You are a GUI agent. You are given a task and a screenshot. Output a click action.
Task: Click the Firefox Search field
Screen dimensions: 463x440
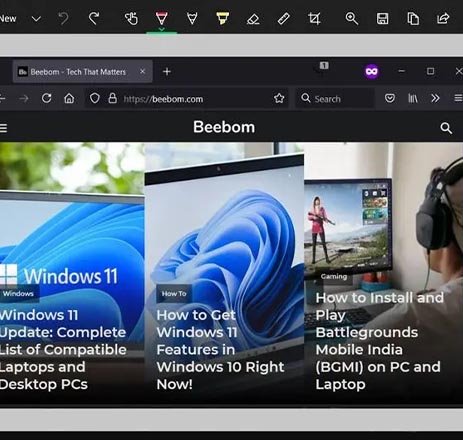click(335, 99)
